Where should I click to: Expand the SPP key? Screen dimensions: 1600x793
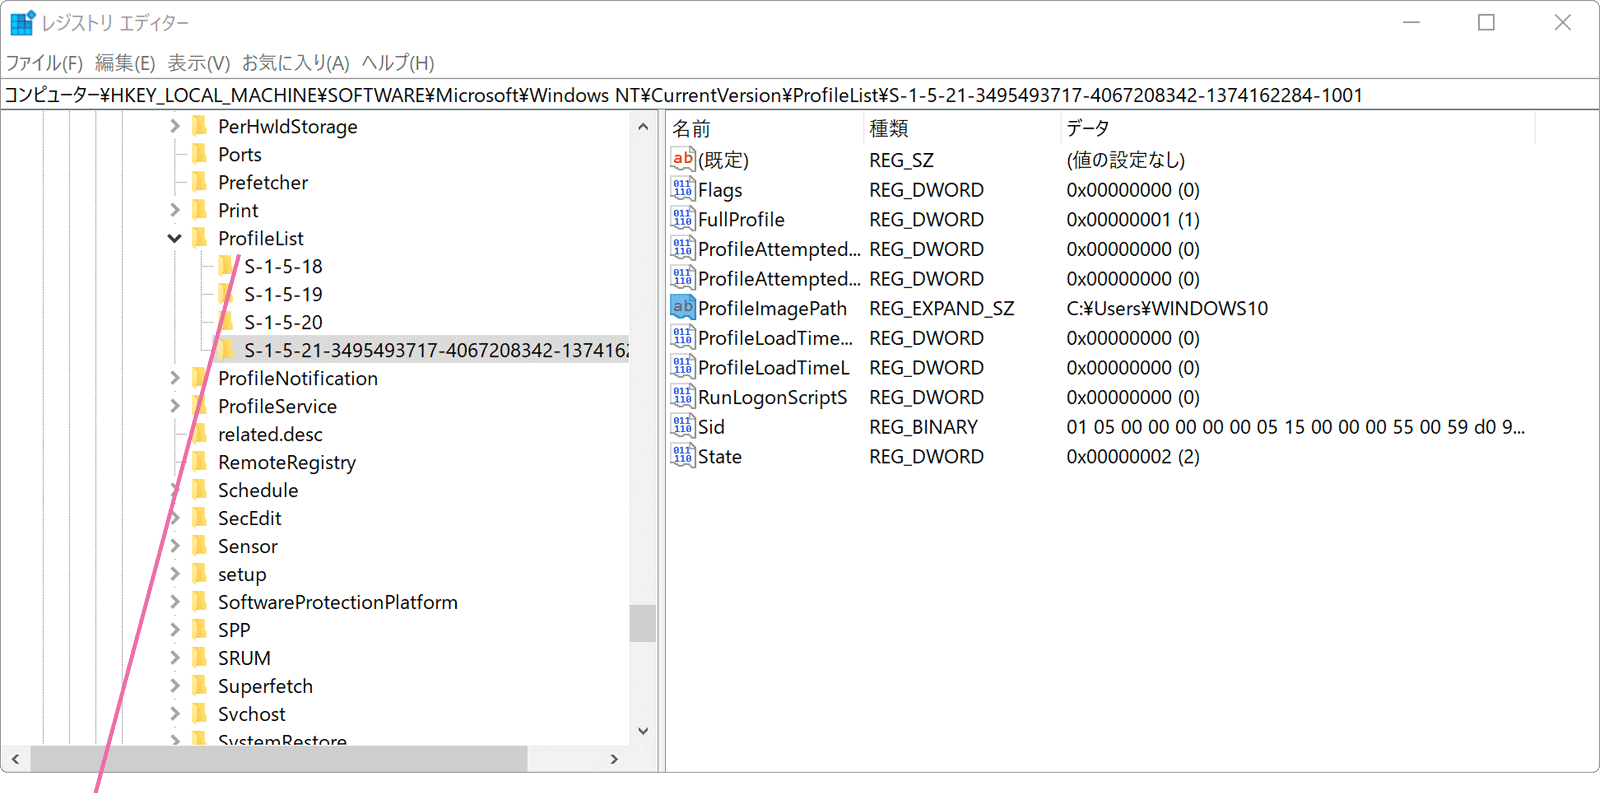click(175, 630)
